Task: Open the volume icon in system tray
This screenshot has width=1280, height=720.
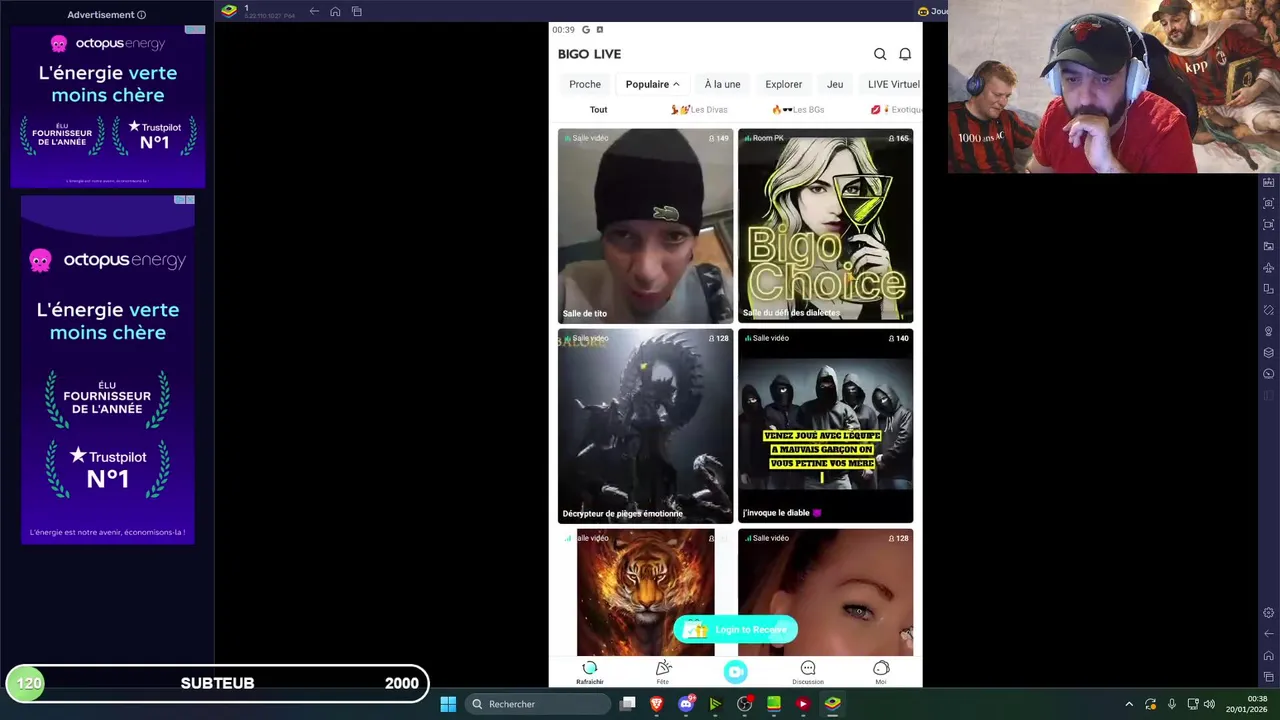Action: coord(1209,704)
